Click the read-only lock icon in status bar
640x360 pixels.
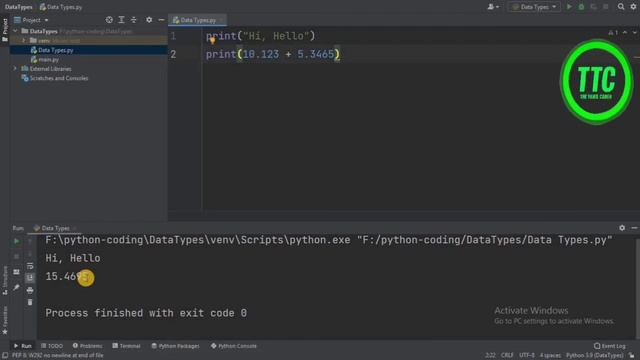coord(632,356)
